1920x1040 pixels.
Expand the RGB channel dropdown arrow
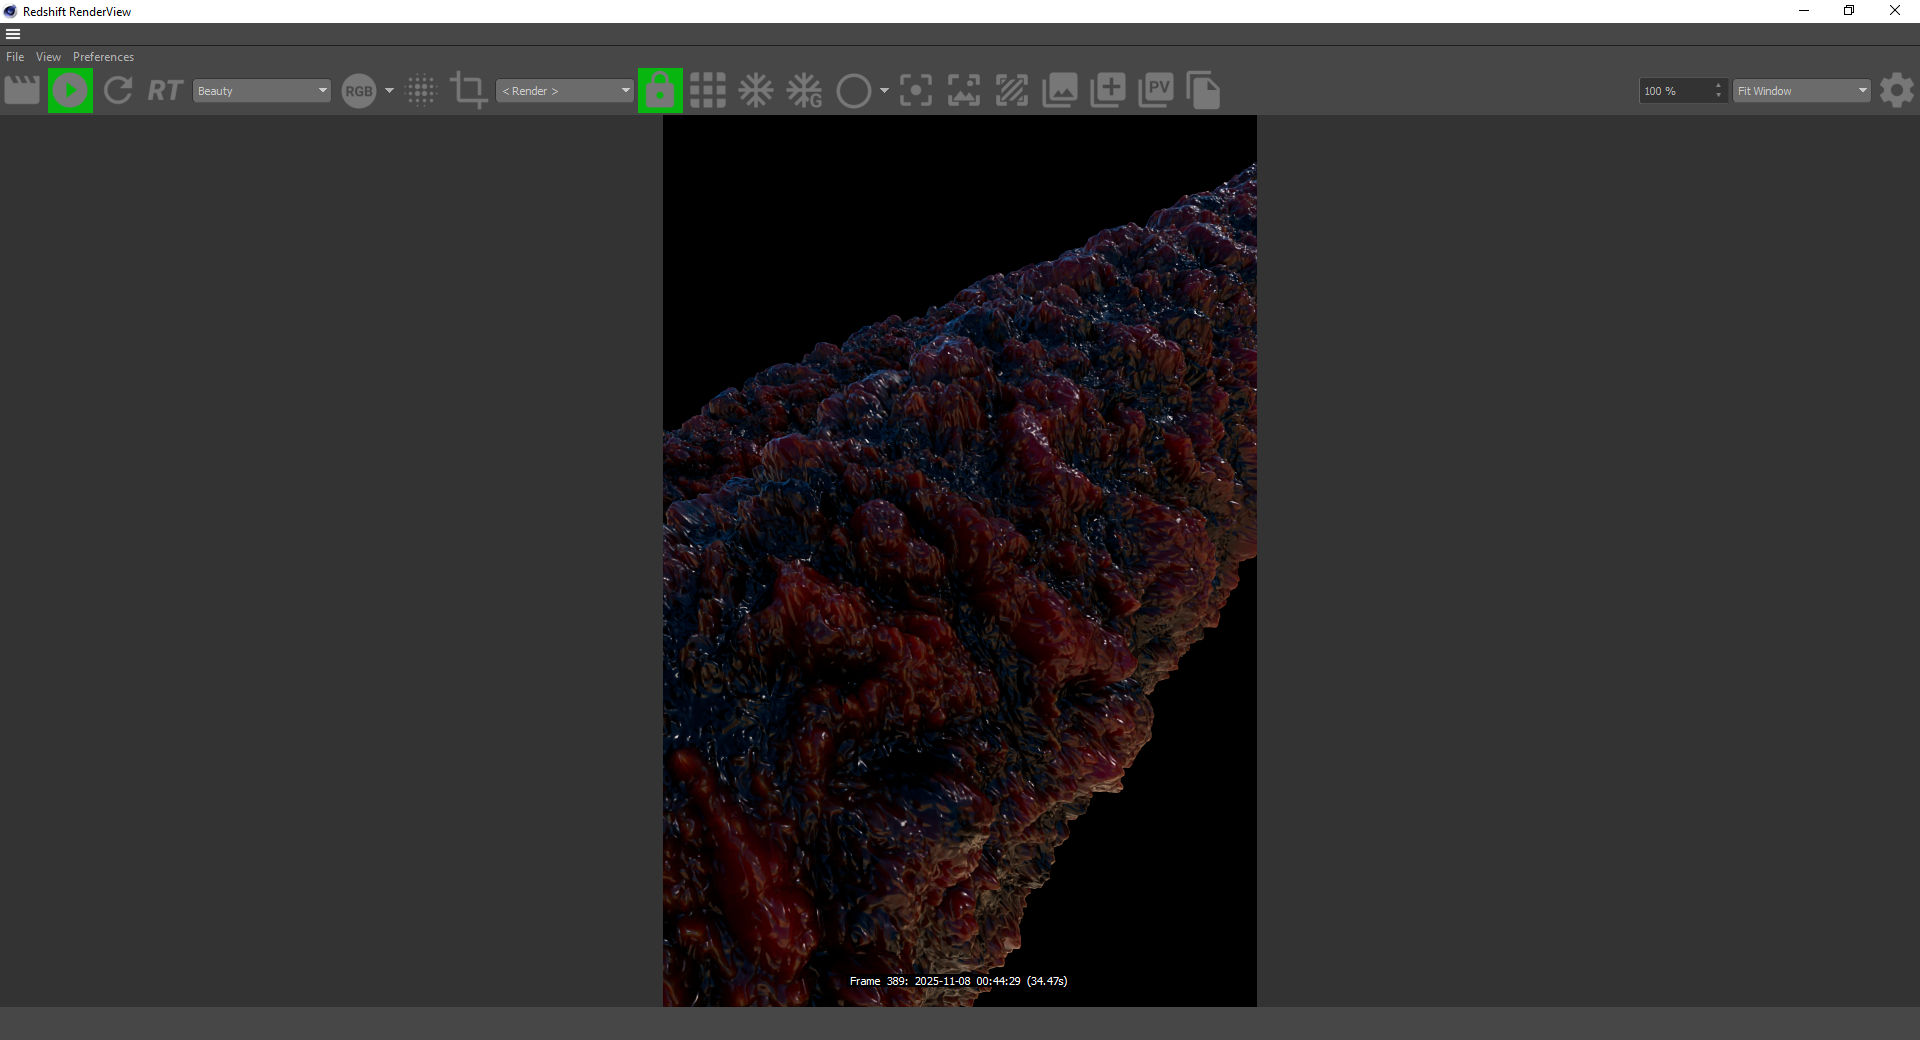(x=389, y=91)
